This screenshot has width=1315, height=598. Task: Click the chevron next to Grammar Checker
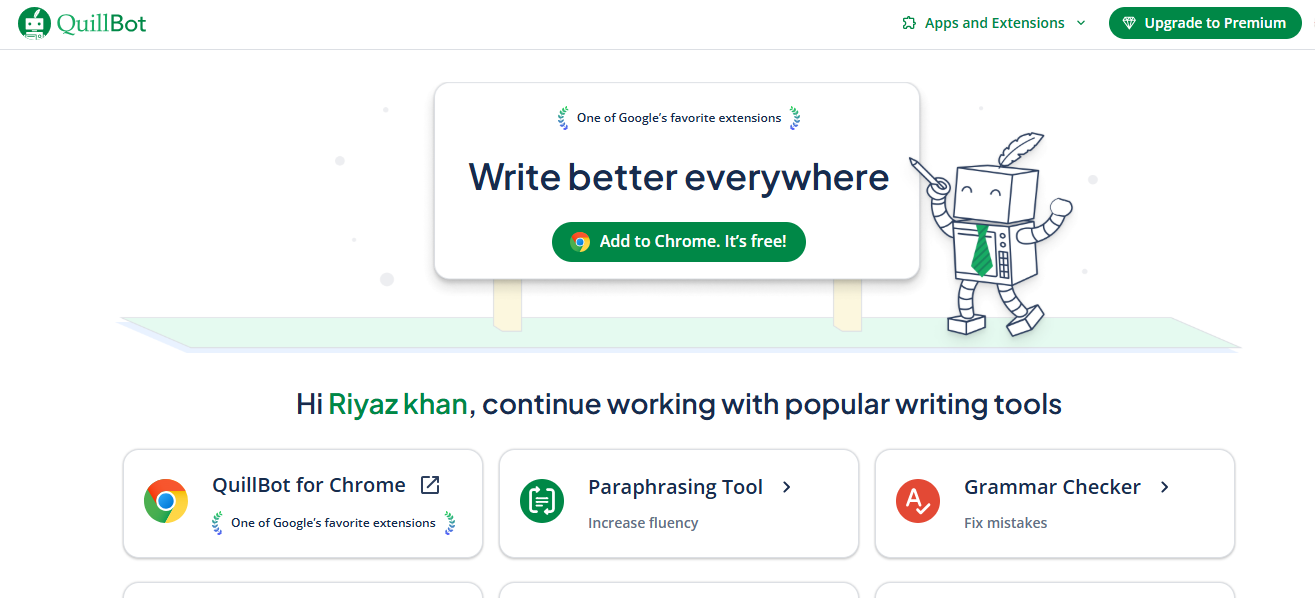(x=1164, y=487)
